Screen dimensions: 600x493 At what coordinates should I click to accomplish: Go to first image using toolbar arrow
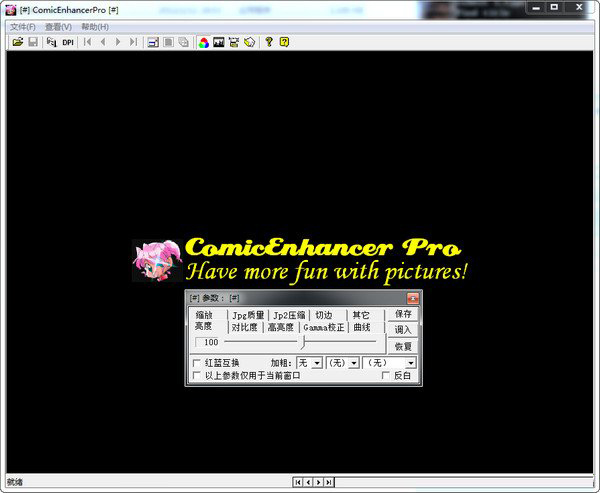pos(88,42)
